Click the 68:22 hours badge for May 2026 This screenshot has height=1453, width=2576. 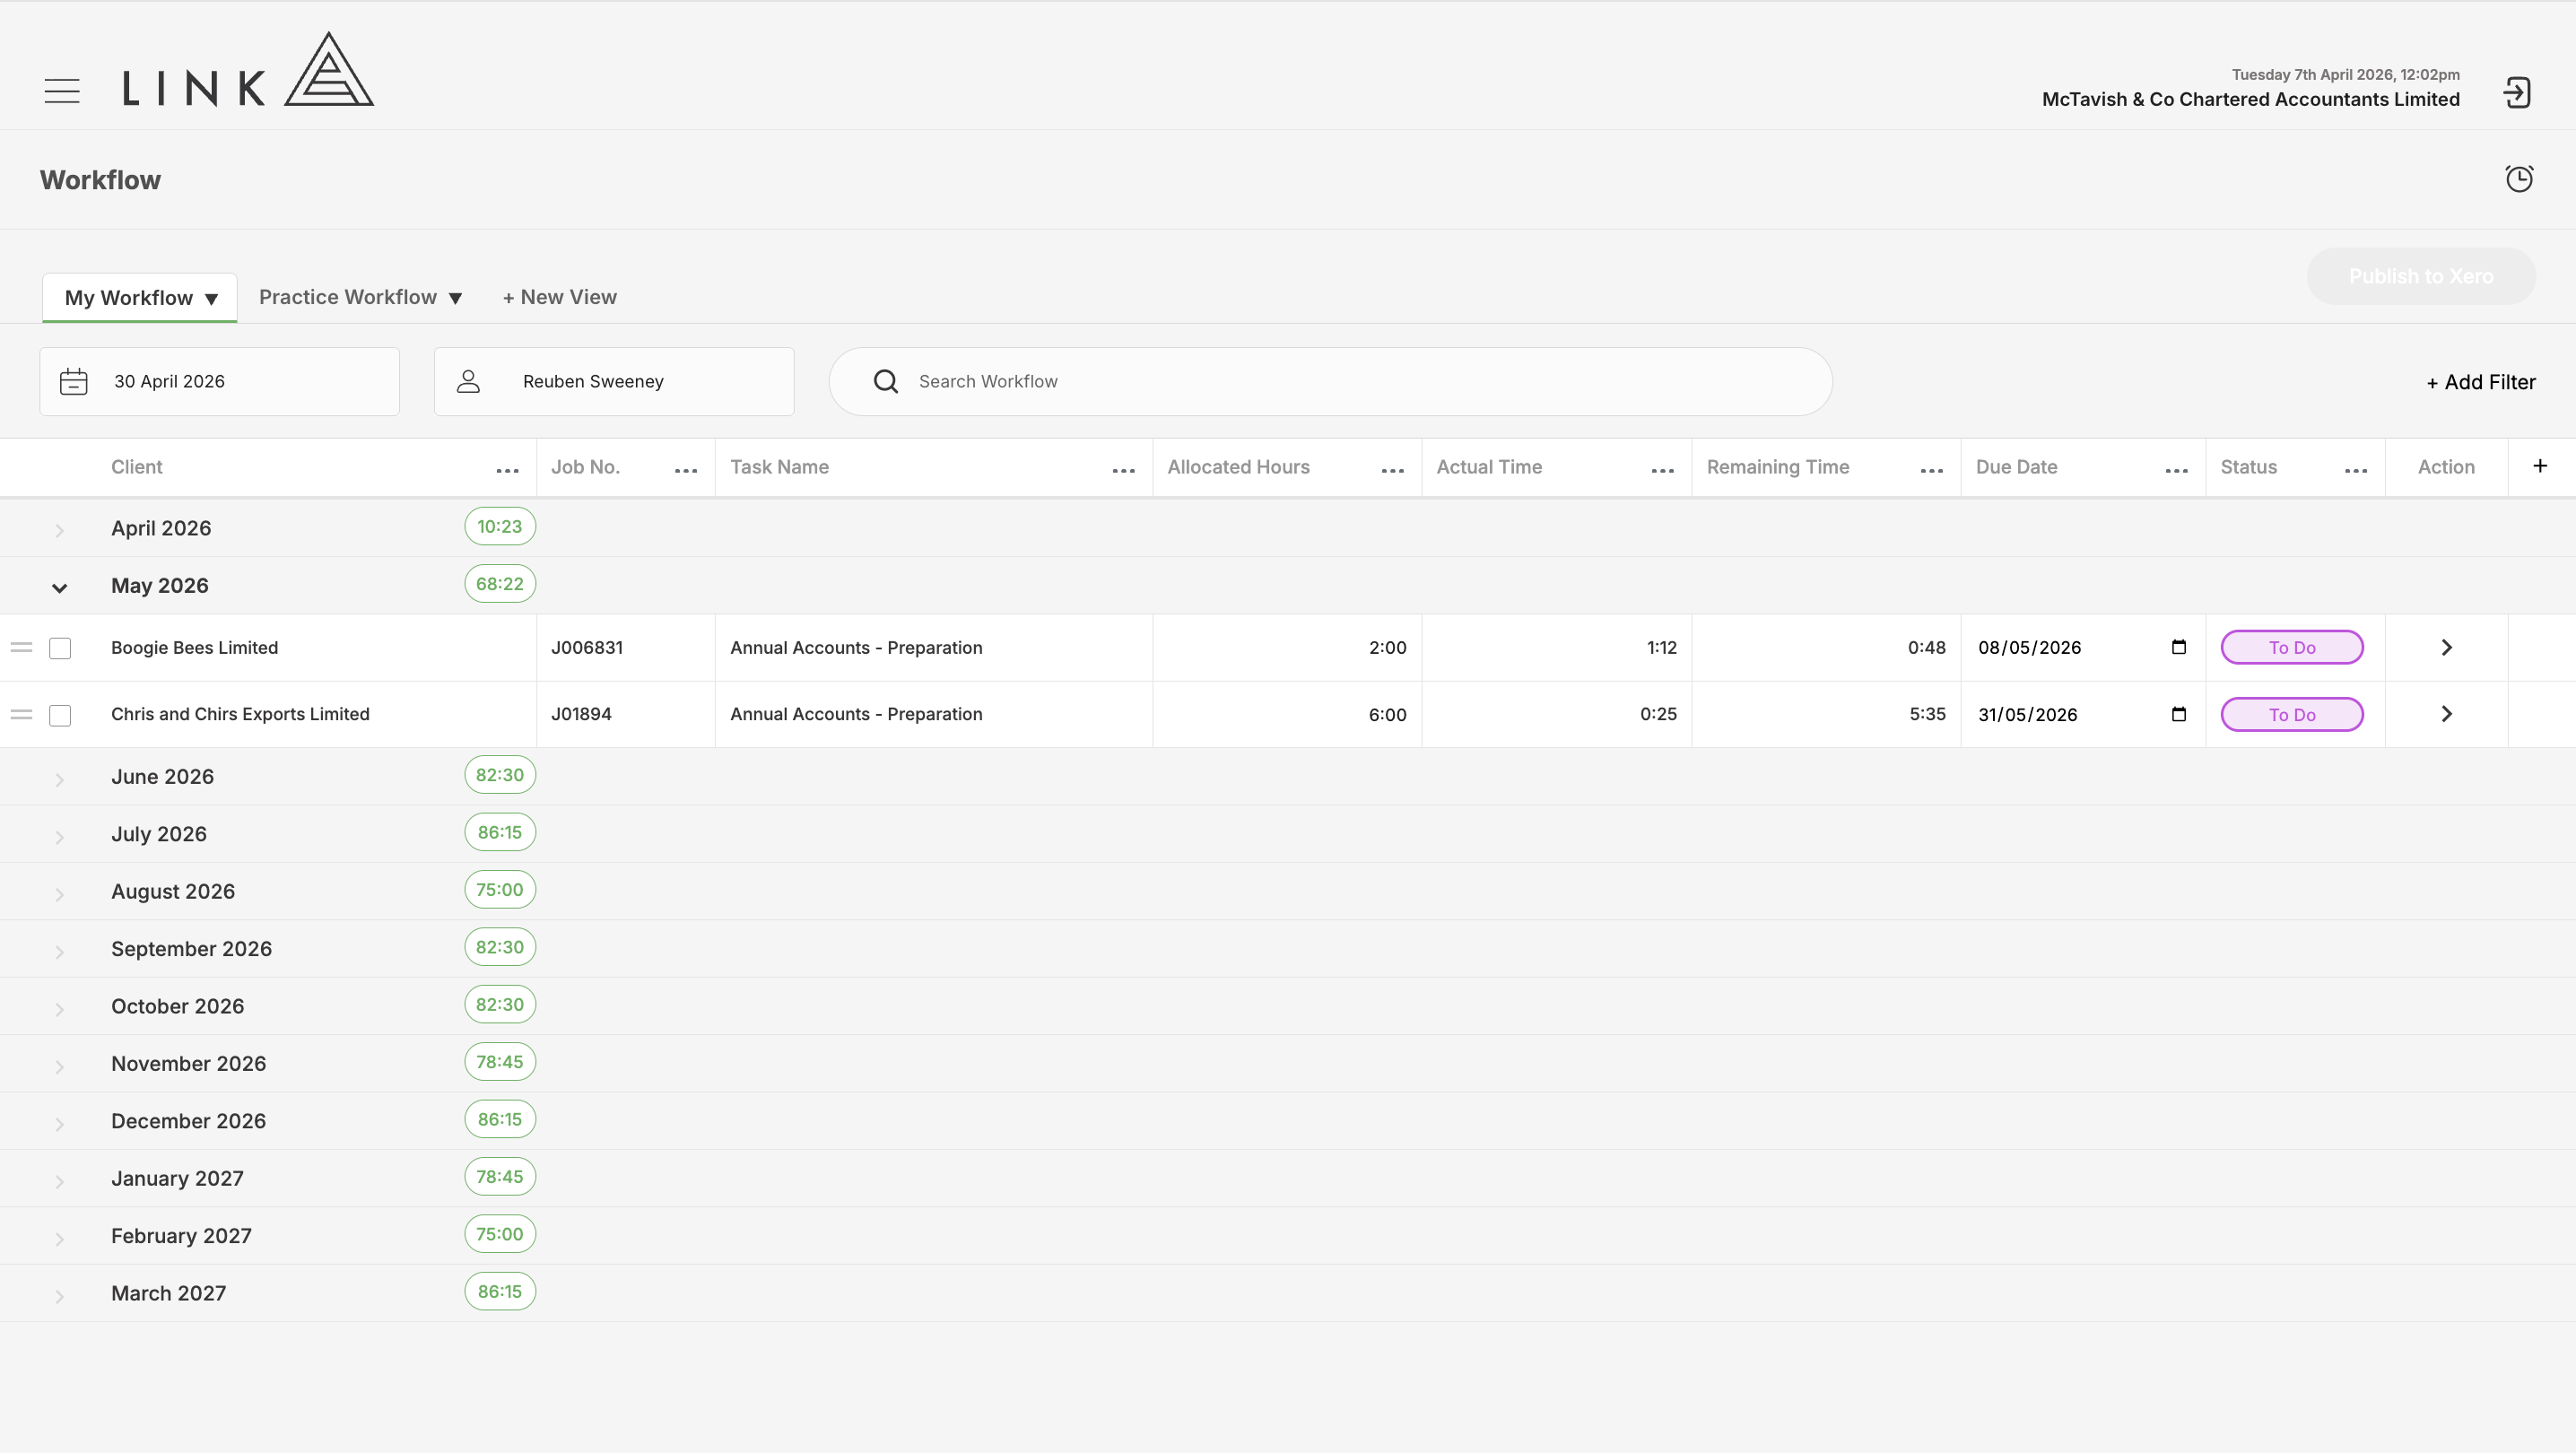(500, 584)
